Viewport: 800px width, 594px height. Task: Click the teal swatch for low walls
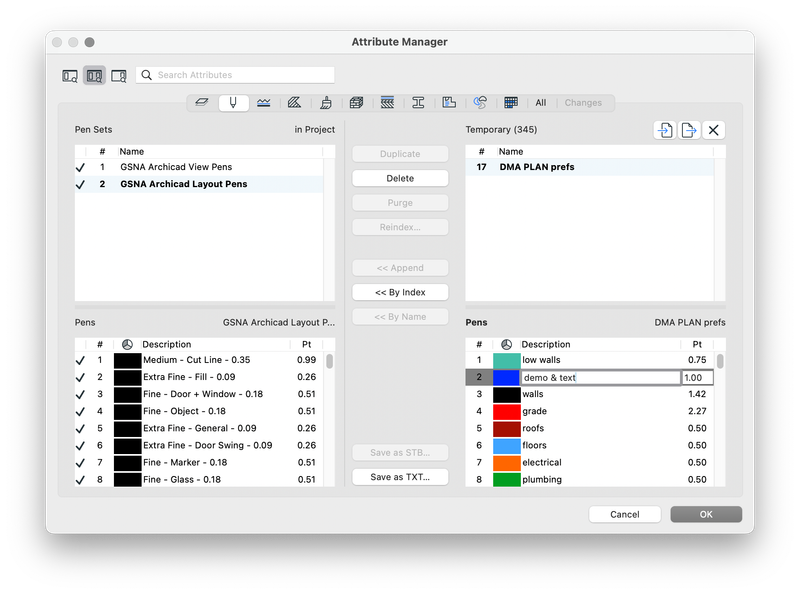(506, 360)
